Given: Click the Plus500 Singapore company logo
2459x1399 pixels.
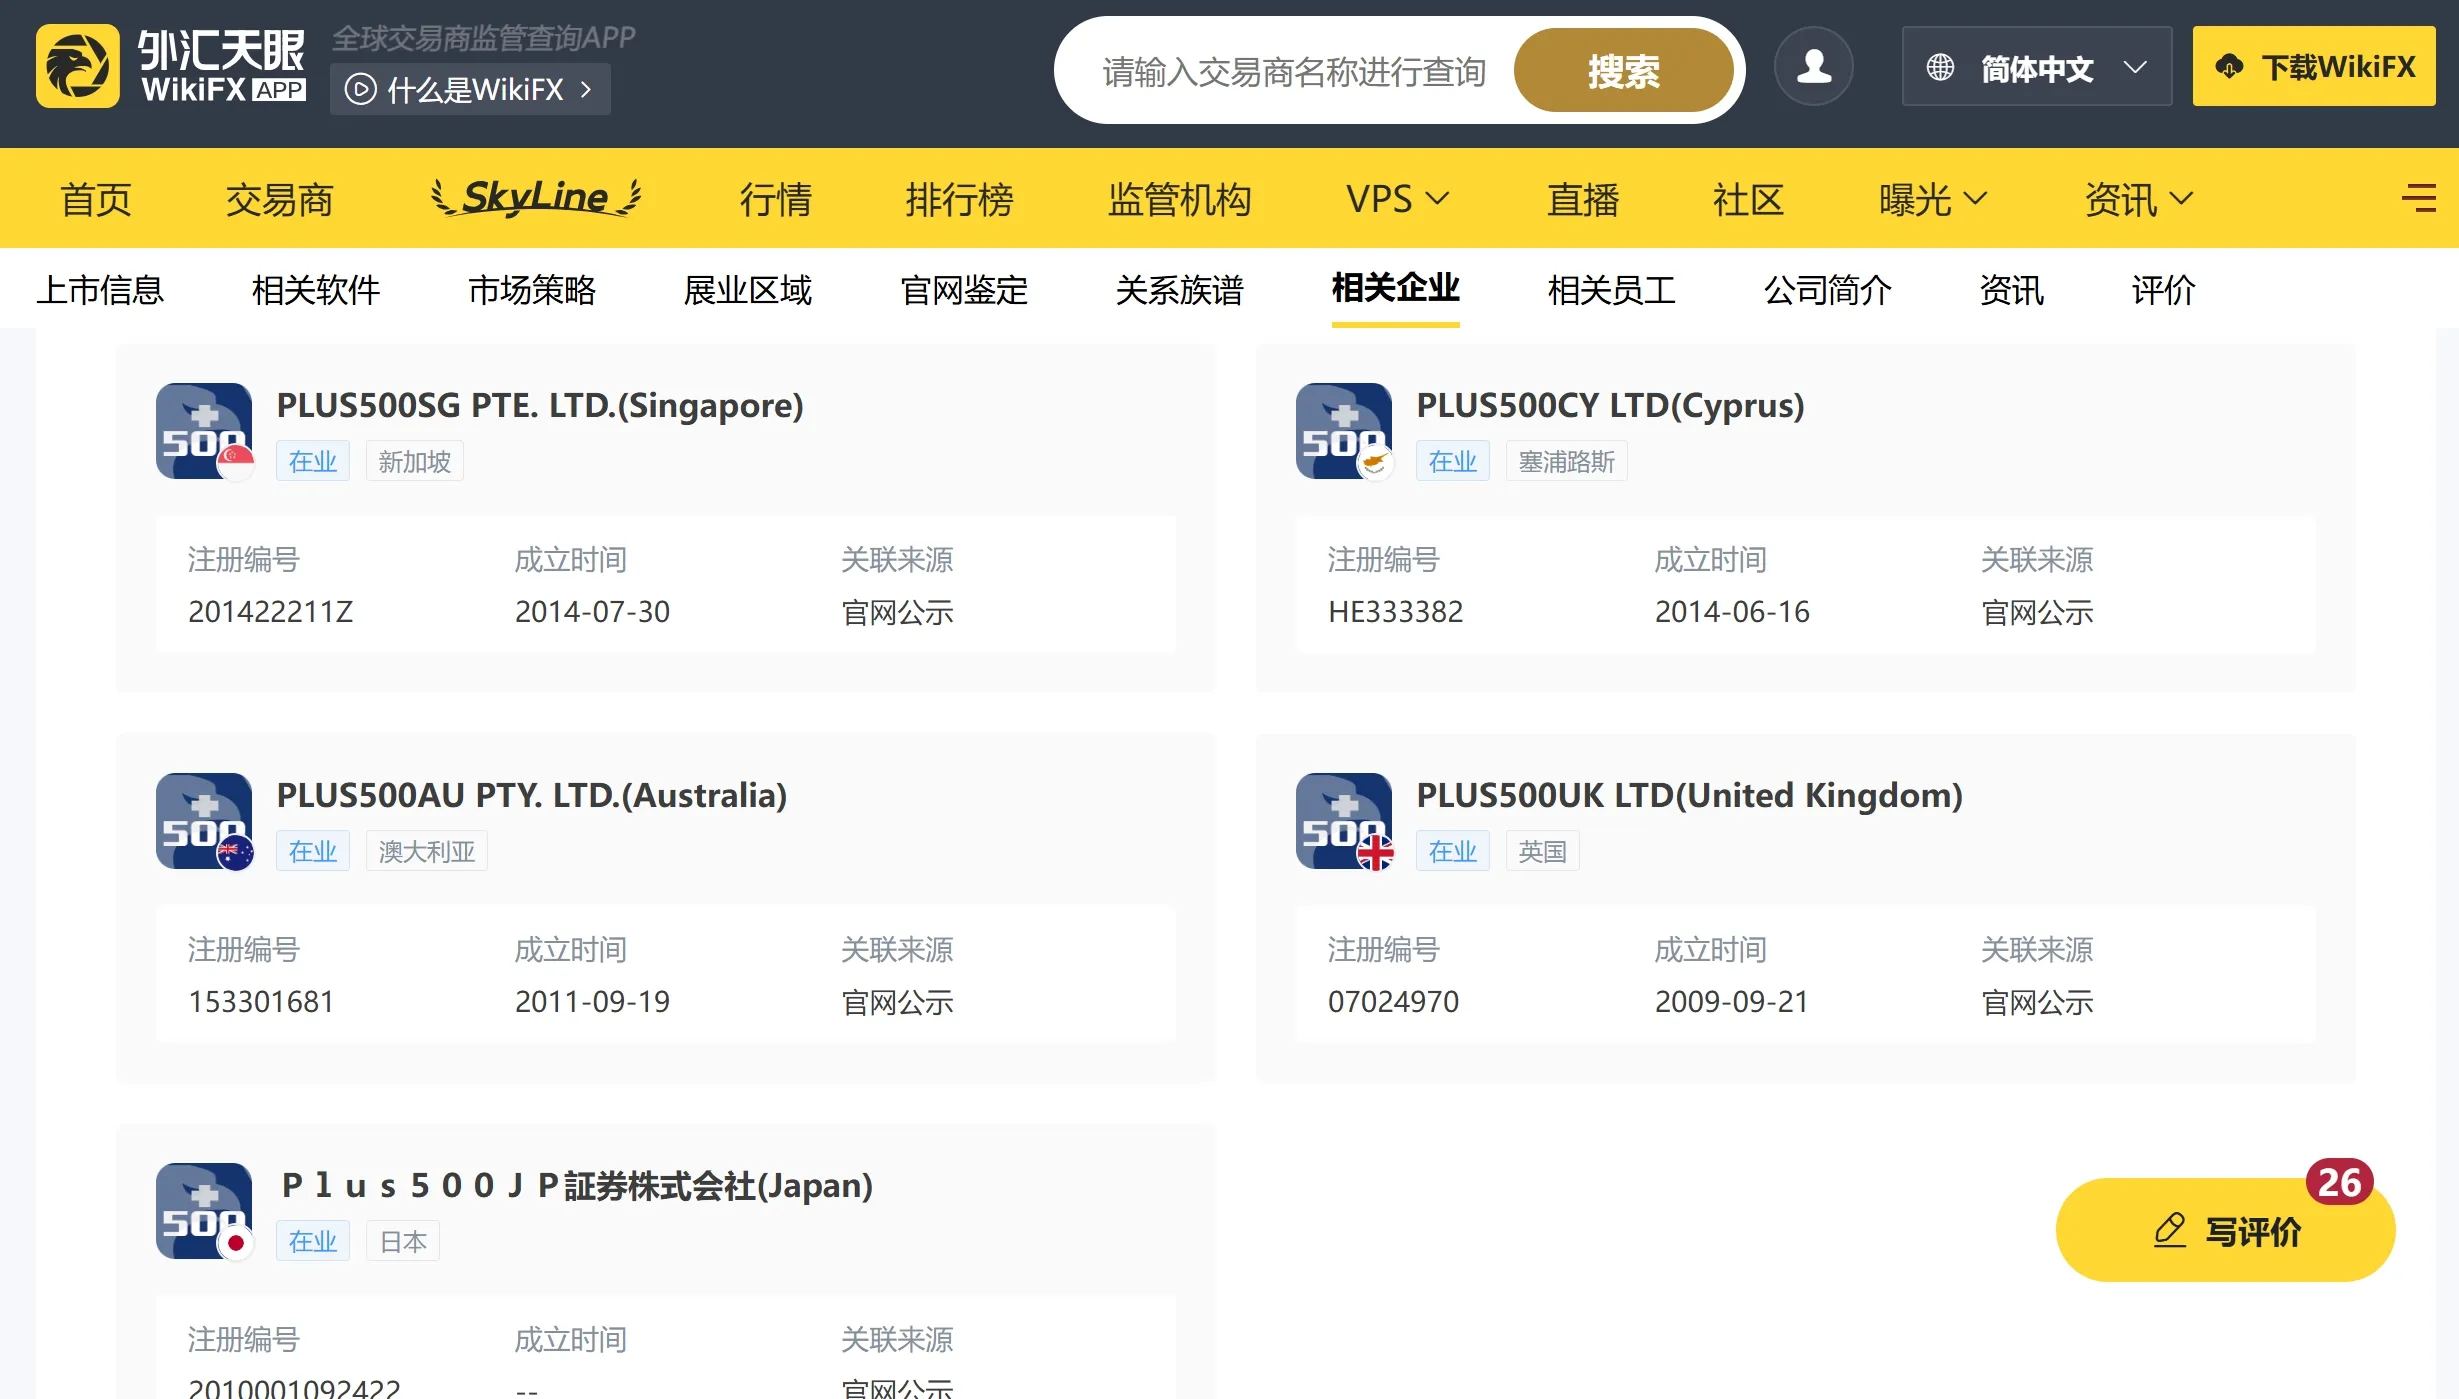Looking at the screenshot, I should (x=205, y=431).
